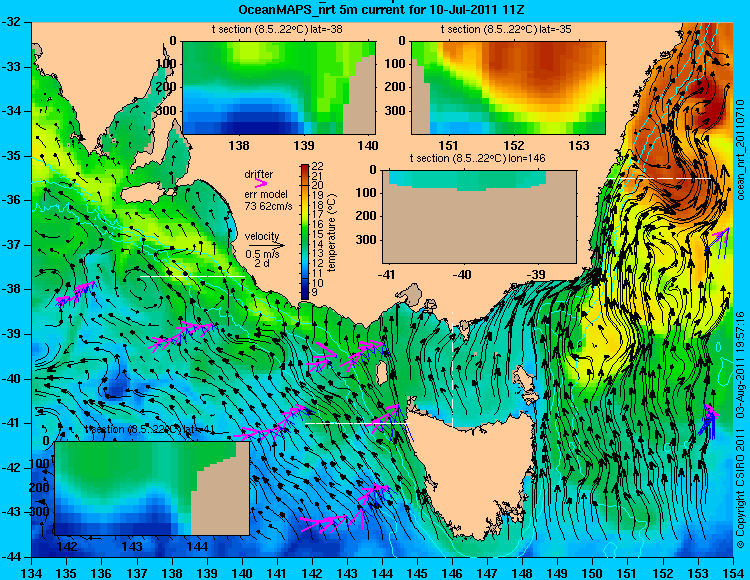Click the '© Copyright CSIRO 2011' notice
This screenshot has height=580, width=750.
[741, 486]
